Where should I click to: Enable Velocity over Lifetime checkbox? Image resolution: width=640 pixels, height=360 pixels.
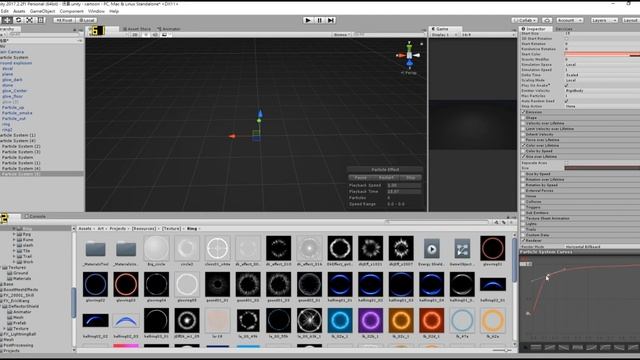[523, 123]
